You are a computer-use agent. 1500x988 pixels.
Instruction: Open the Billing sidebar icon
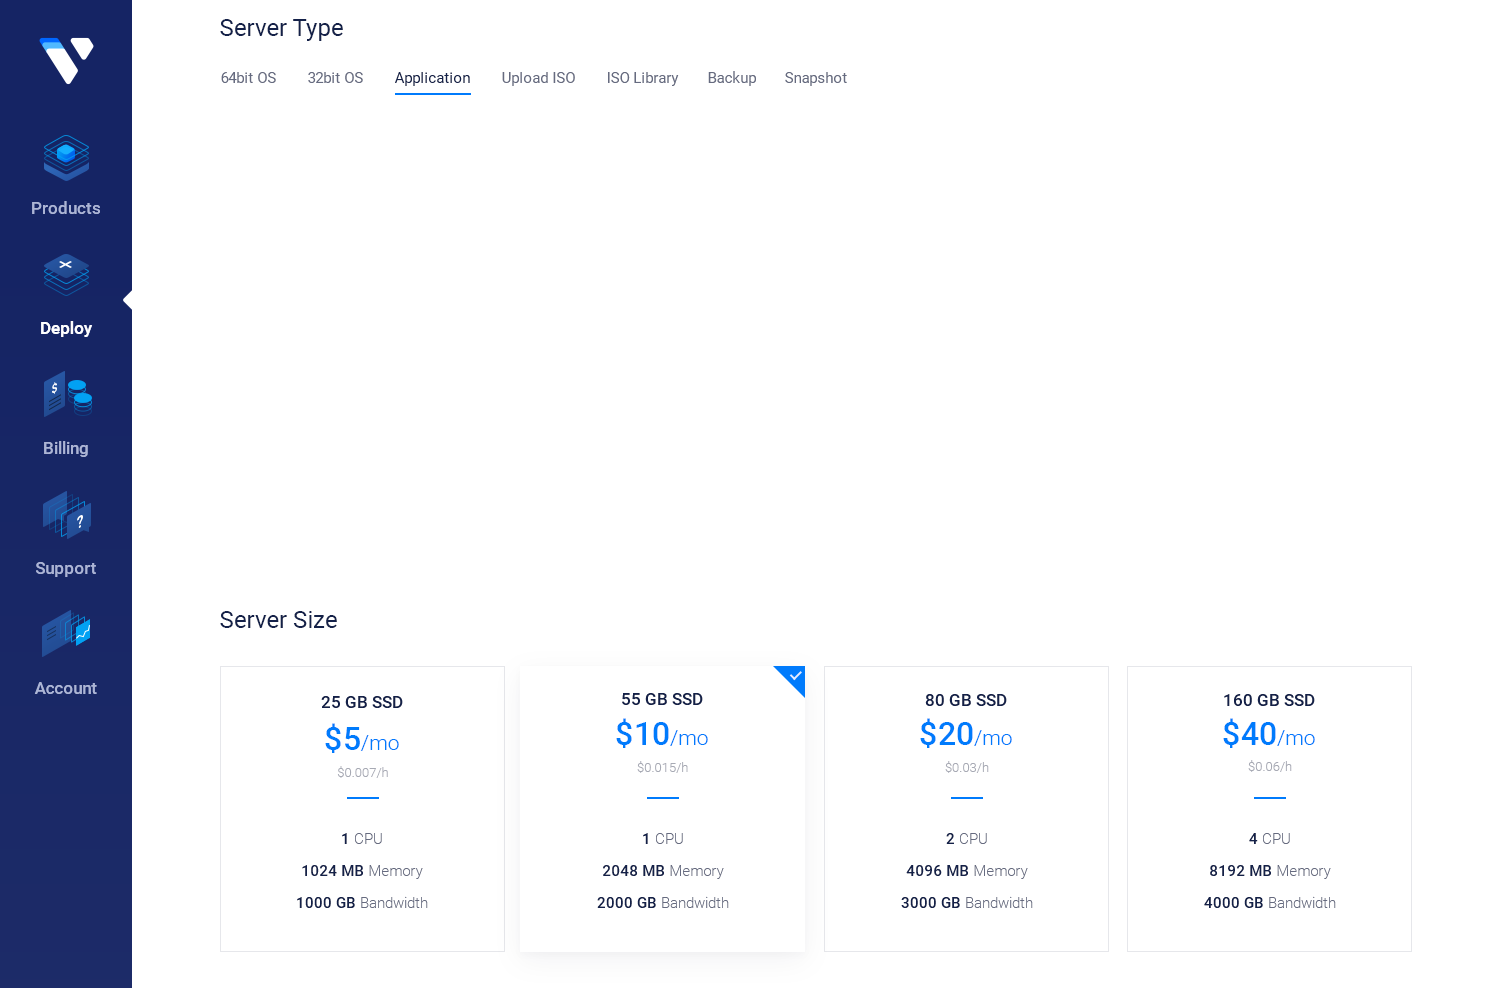(x=67, y=394)
